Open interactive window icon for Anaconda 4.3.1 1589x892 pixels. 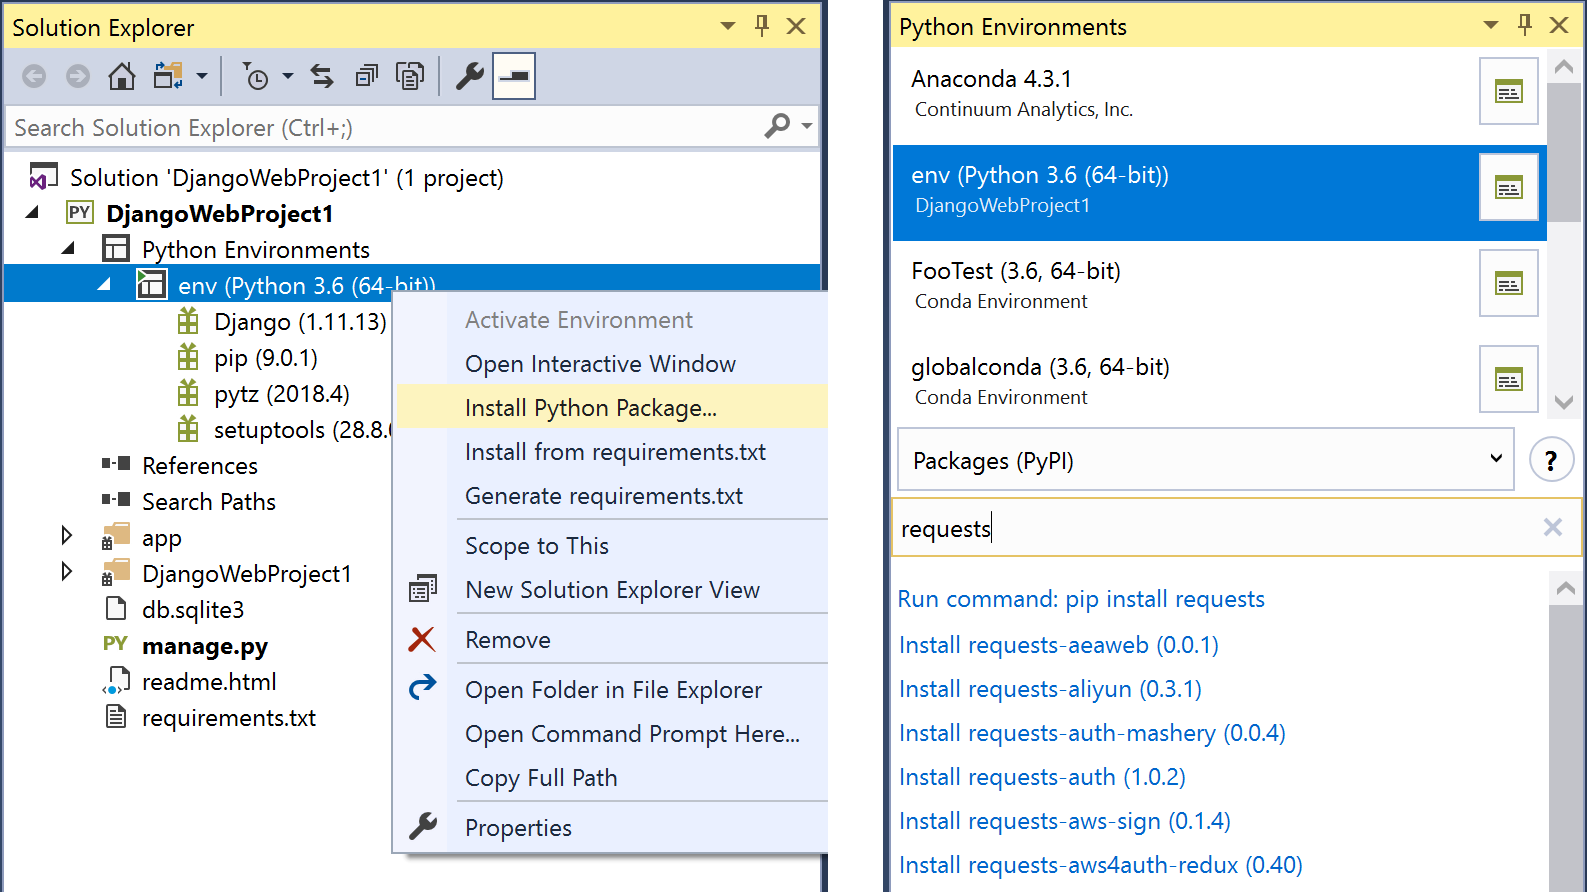pyautogui.click(x=1509, y=92)
